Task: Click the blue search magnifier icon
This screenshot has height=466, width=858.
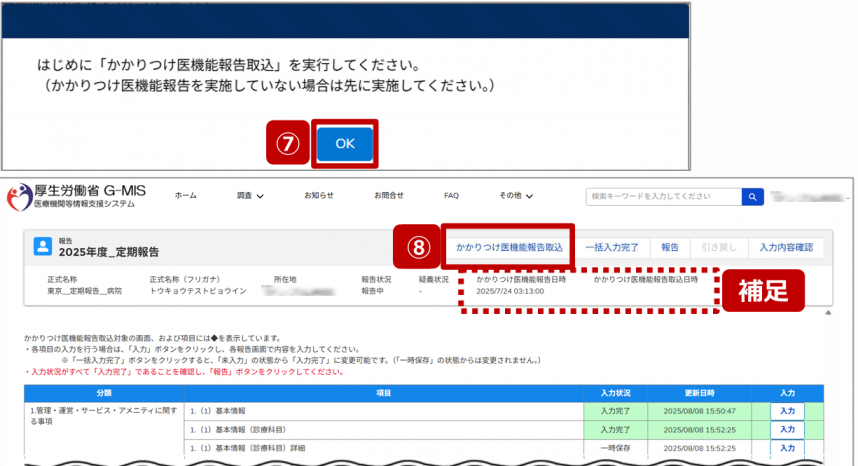Action: coord(752,196)
